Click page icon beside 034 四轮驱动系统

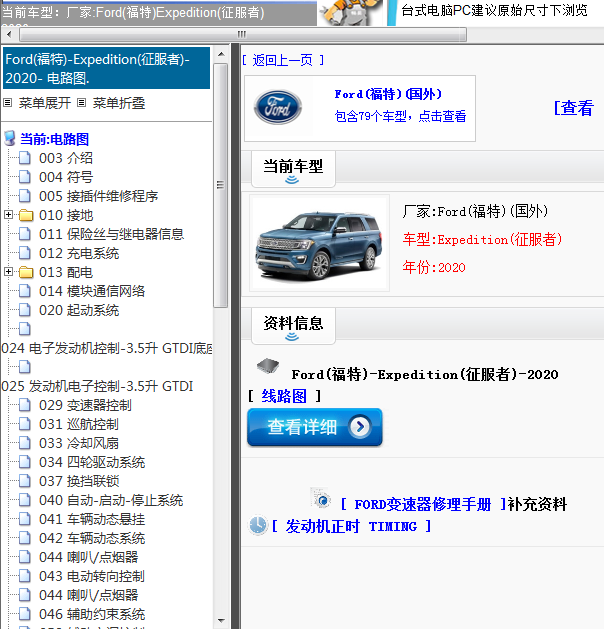25,462
